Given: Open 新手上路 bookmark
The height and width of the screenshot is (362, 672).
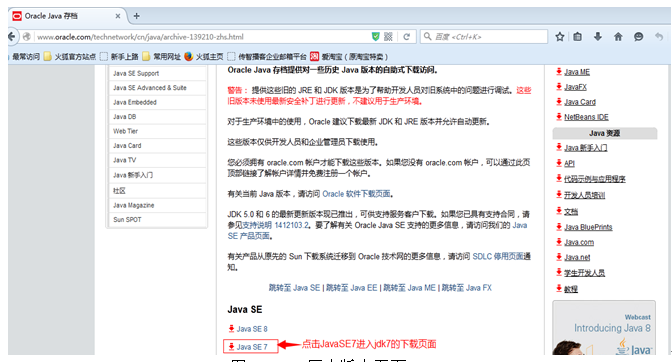Looking at the screenshot, I should tap(119, 57).
